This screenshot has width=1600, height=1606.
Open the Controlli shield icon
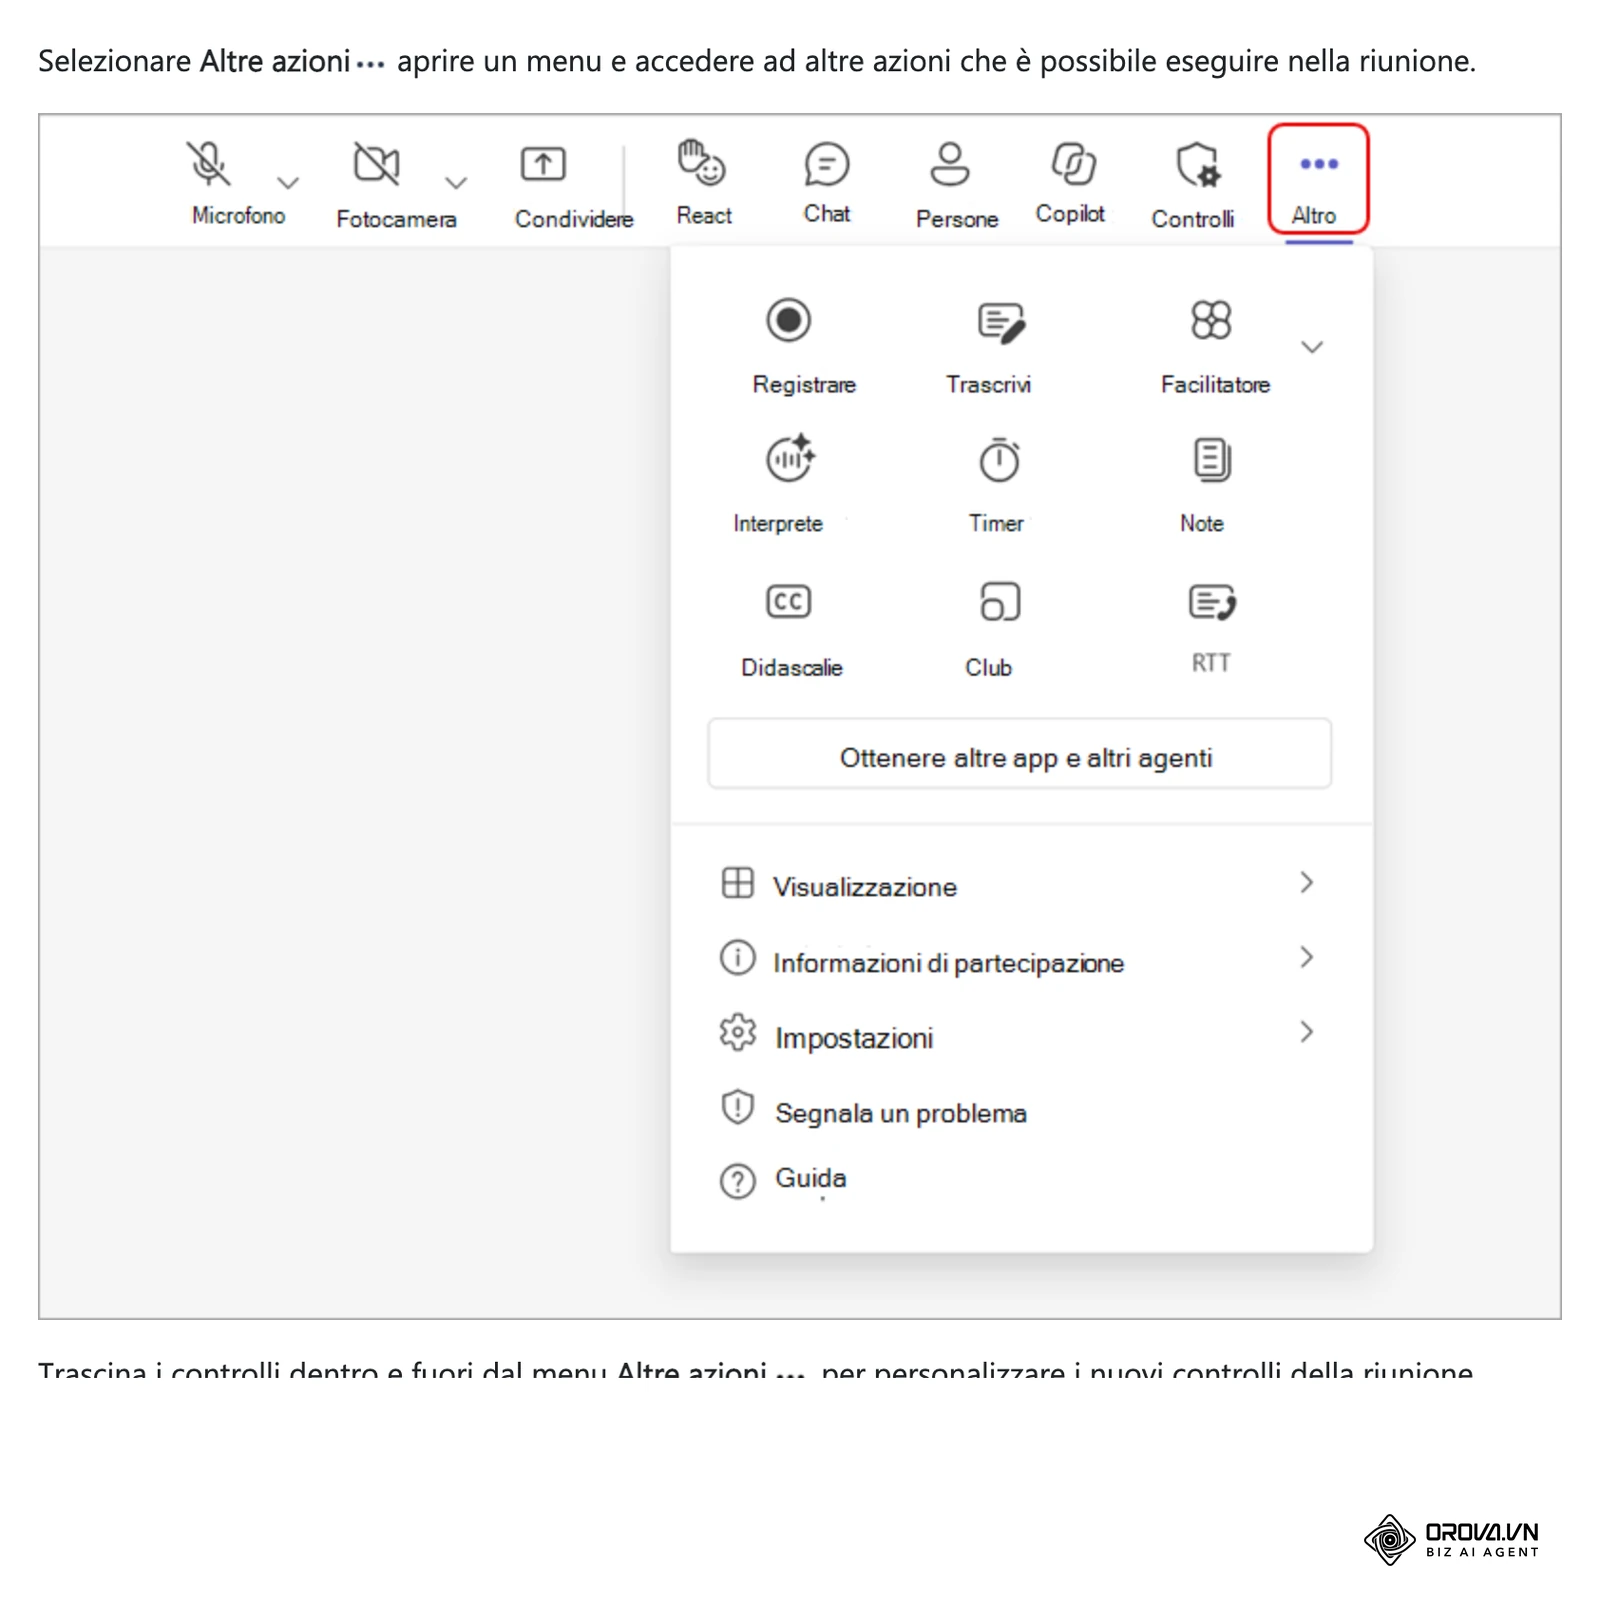click(x=1198, y=164)
